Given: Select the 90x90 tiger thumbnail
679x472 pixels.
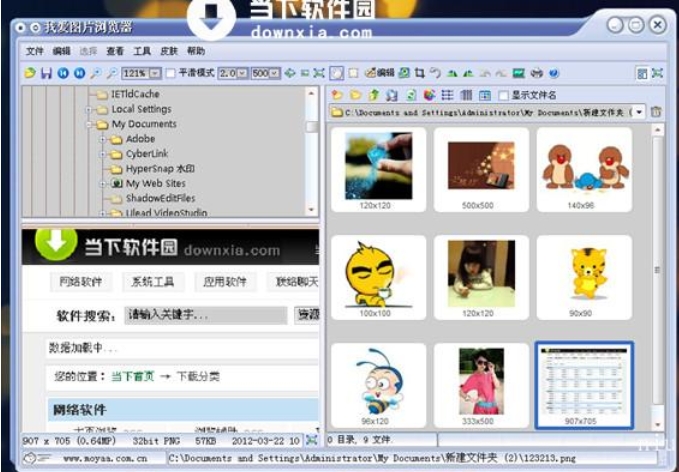Looking at the screenshot, I should 584,278.
